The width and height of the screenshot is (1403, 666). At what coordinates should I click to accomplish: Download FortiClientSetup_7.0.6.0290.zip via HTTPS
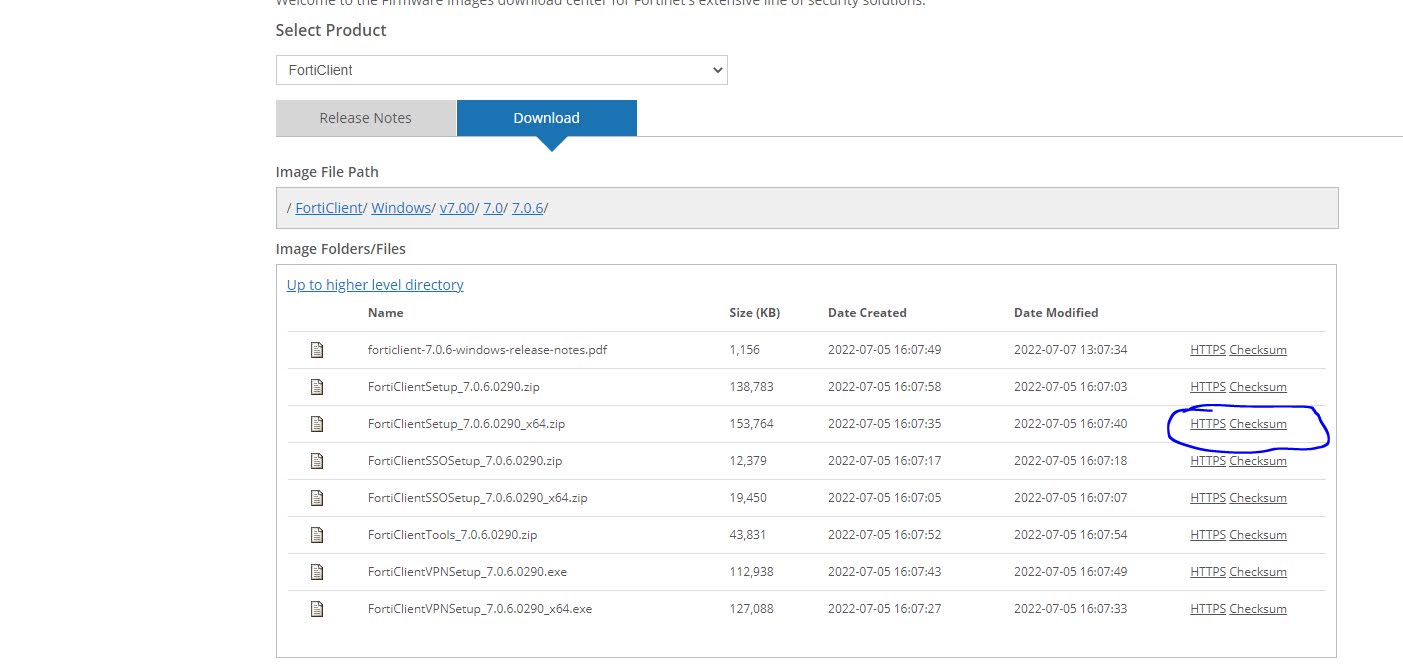coord(1208,387)
